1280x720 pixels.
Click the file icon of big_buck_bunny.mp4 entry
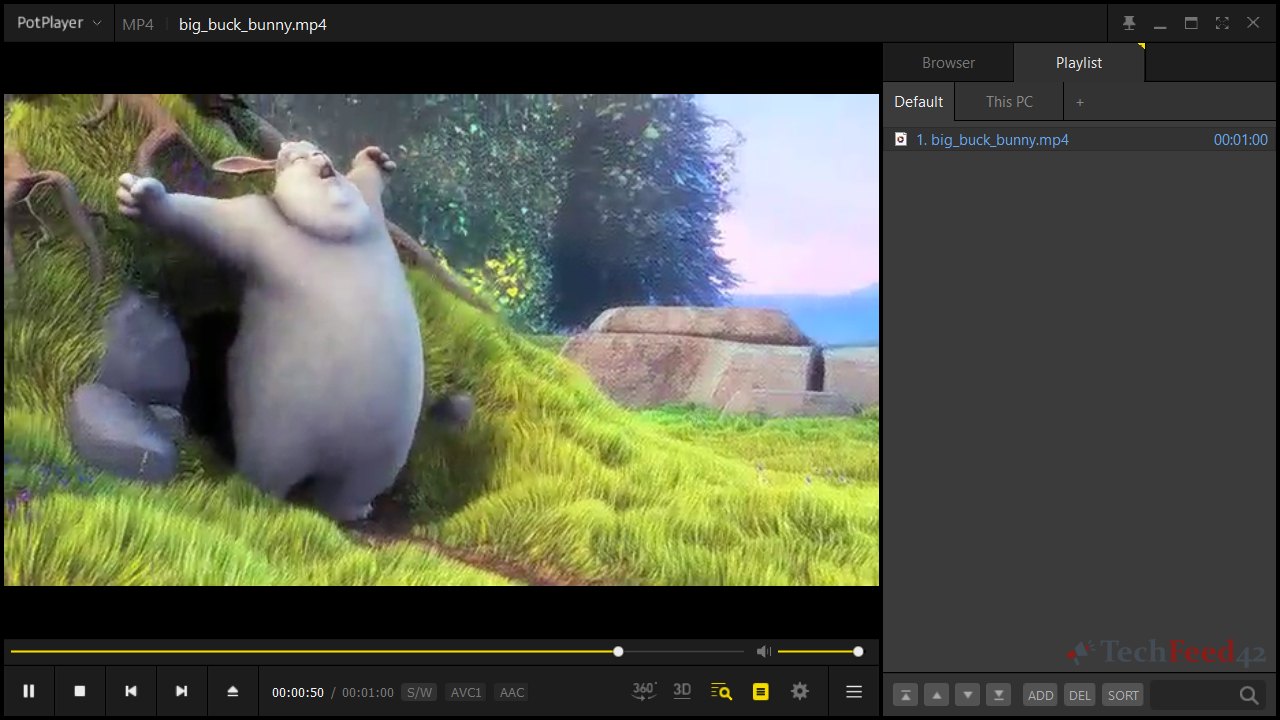point(901,140)
